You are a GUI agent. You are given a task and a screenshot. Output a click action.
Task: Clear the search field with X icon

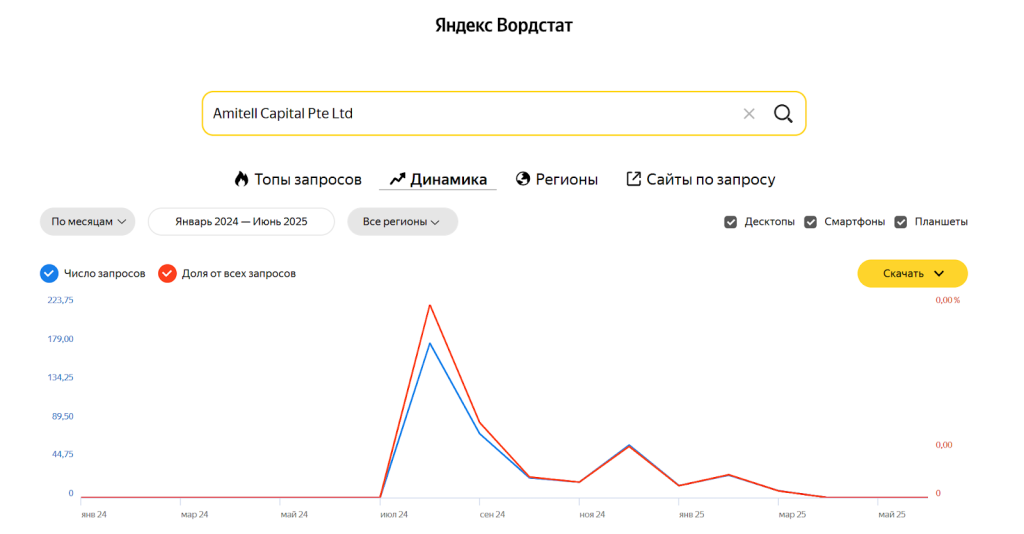749,114
